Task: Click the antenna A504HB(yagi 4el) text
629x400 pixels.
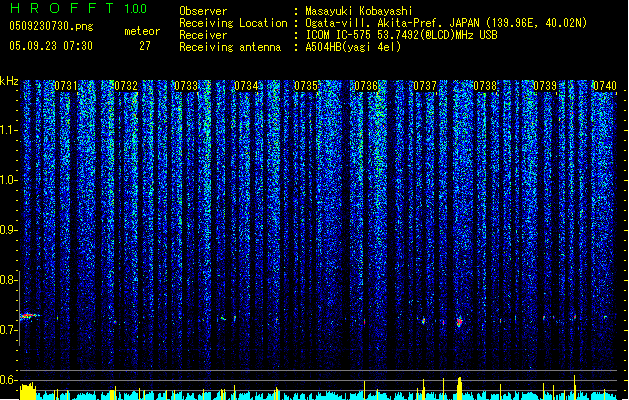Action: (x=353, y=47)
